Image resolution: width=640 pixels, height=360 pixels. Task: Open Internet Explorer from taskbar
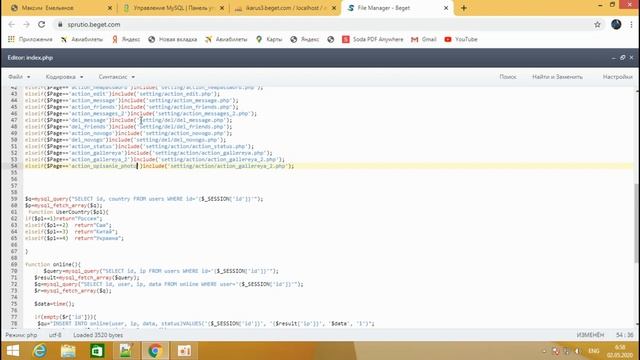click(x=40, y=351)
